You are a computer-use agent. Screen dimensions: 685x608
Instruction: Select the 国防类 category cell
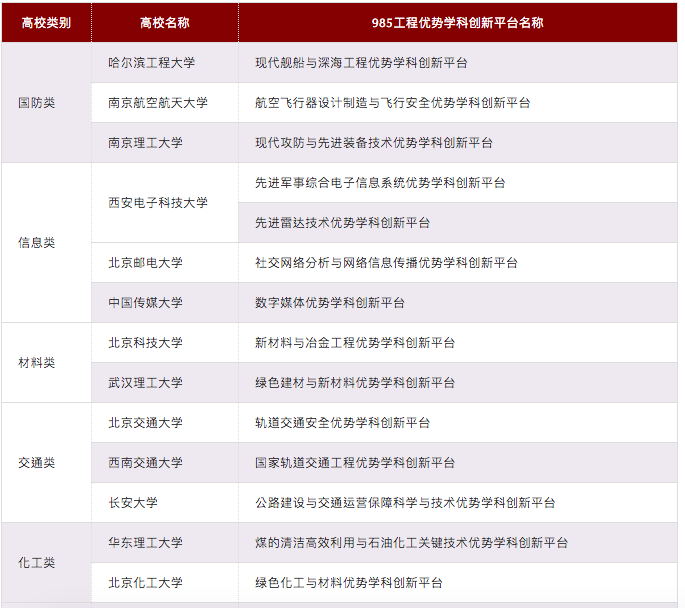[46, 103]
